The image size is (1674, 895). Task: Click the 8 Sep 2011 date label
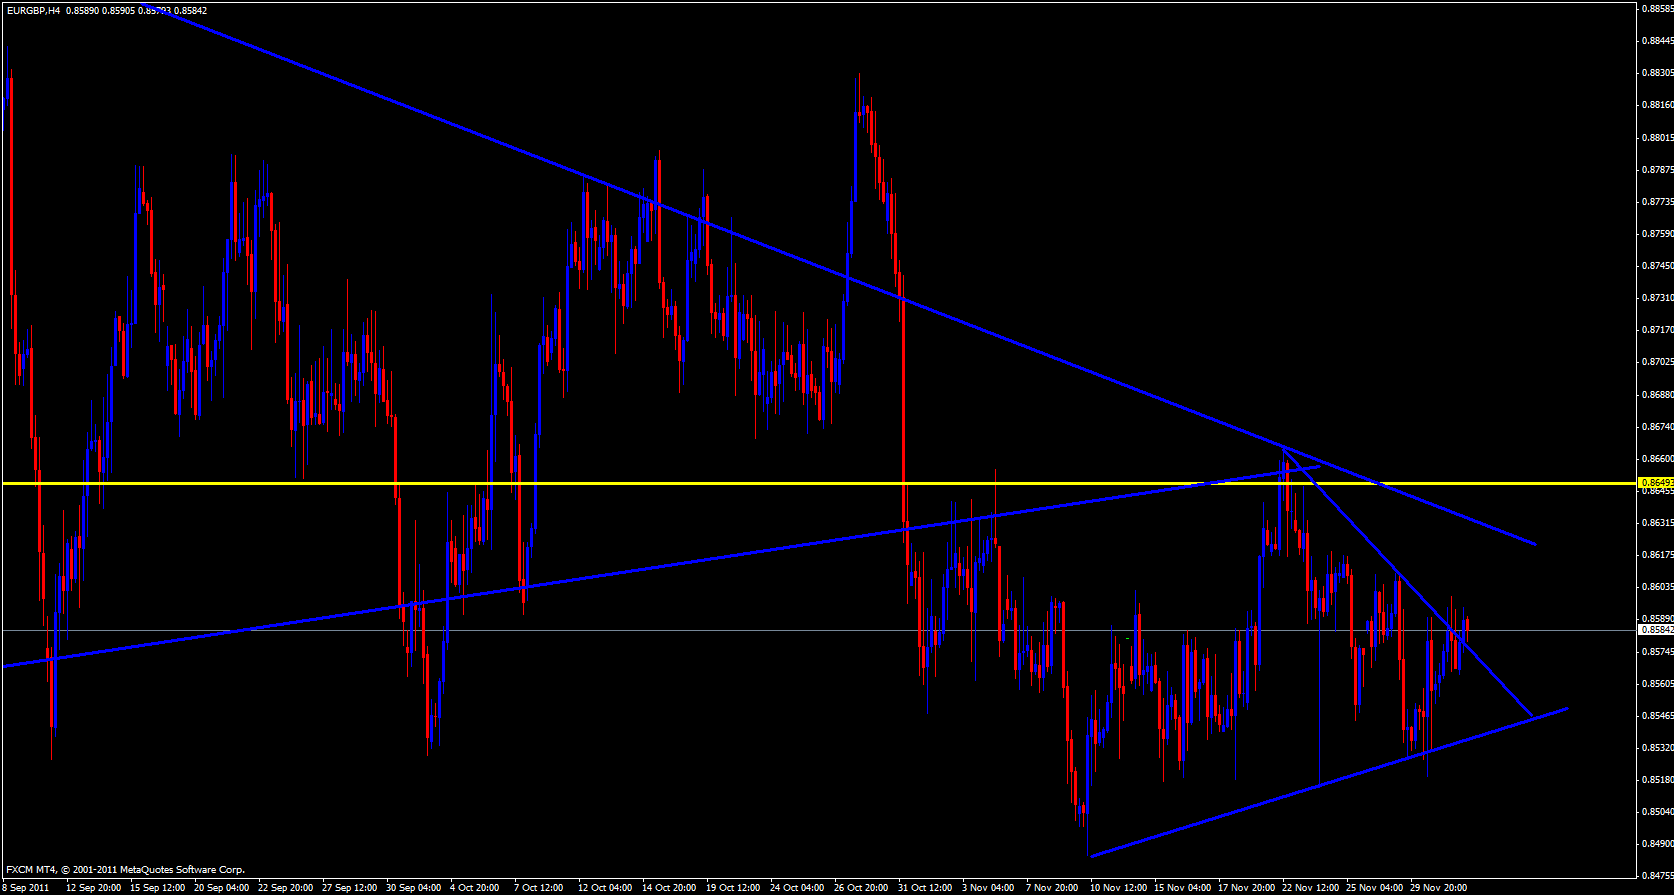click(26, 887)
